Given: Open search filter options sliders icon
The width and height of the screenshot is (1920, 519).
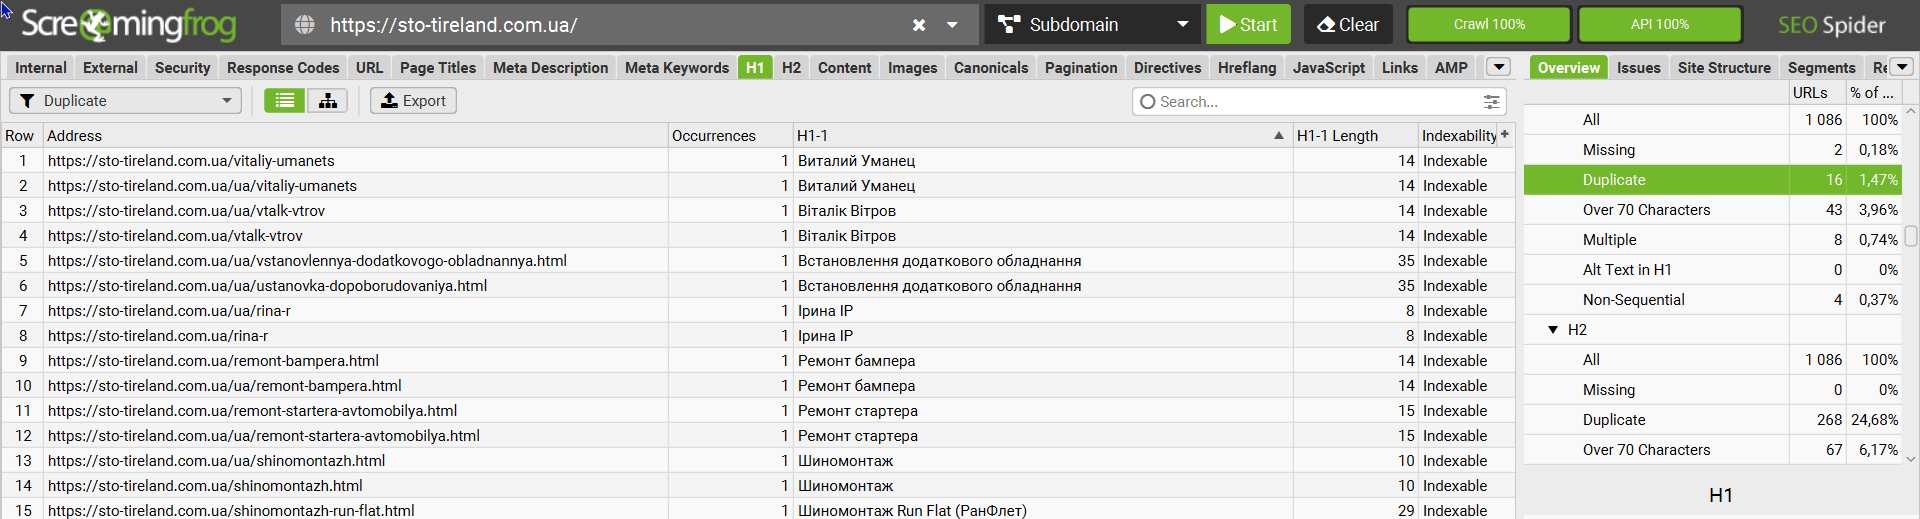Looking at the screenshot, I should (1491, 102).
